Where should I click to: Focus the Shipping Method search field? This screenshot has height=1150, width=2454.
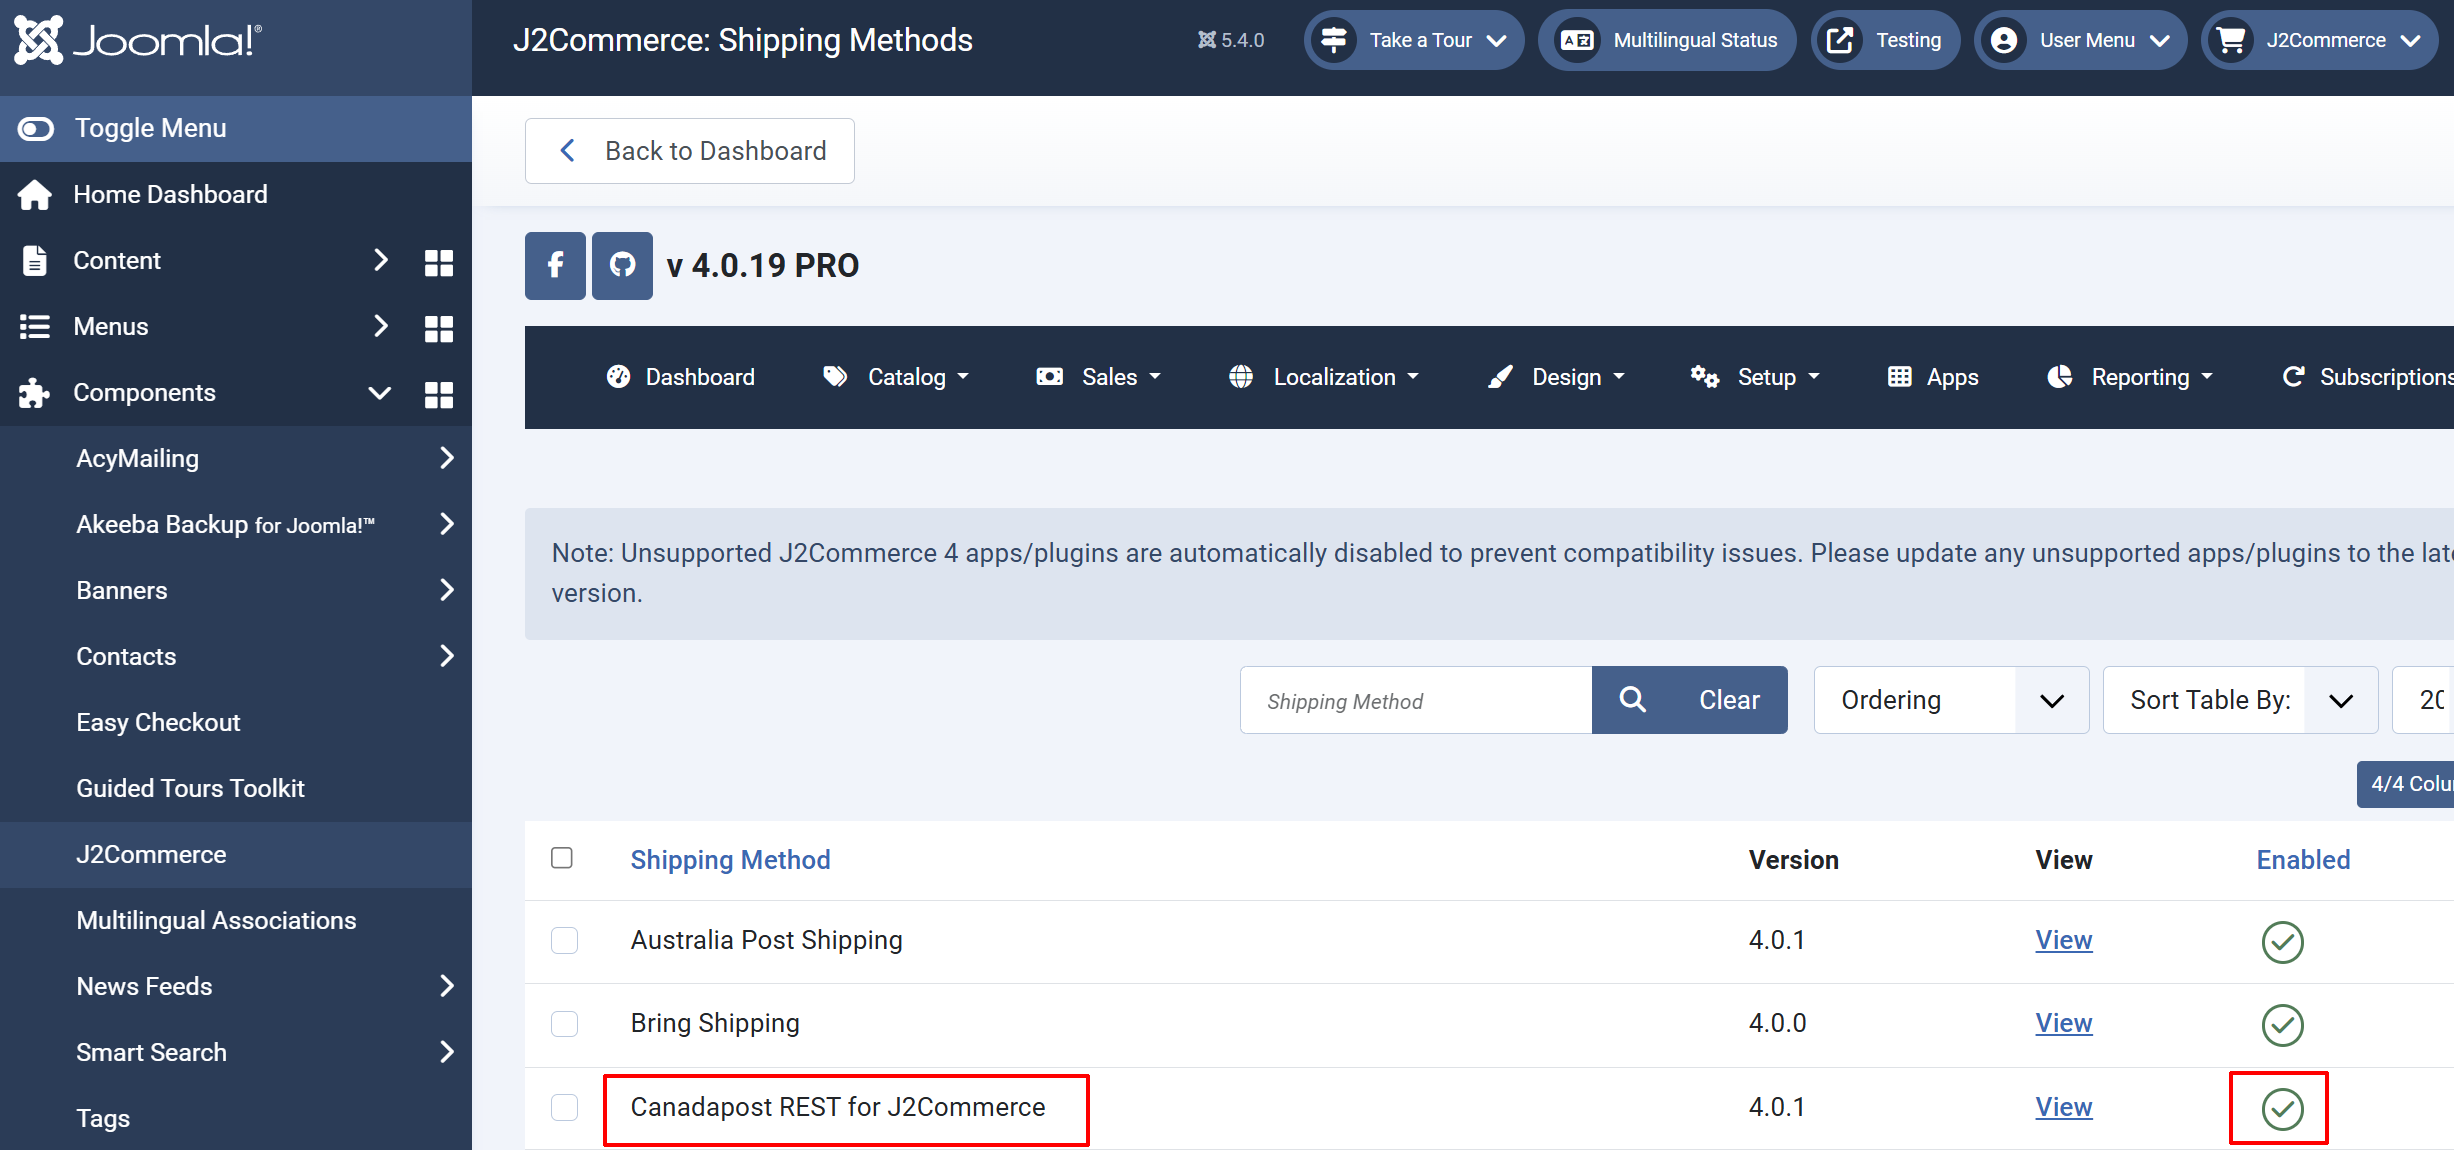(x=1416, y=700)
